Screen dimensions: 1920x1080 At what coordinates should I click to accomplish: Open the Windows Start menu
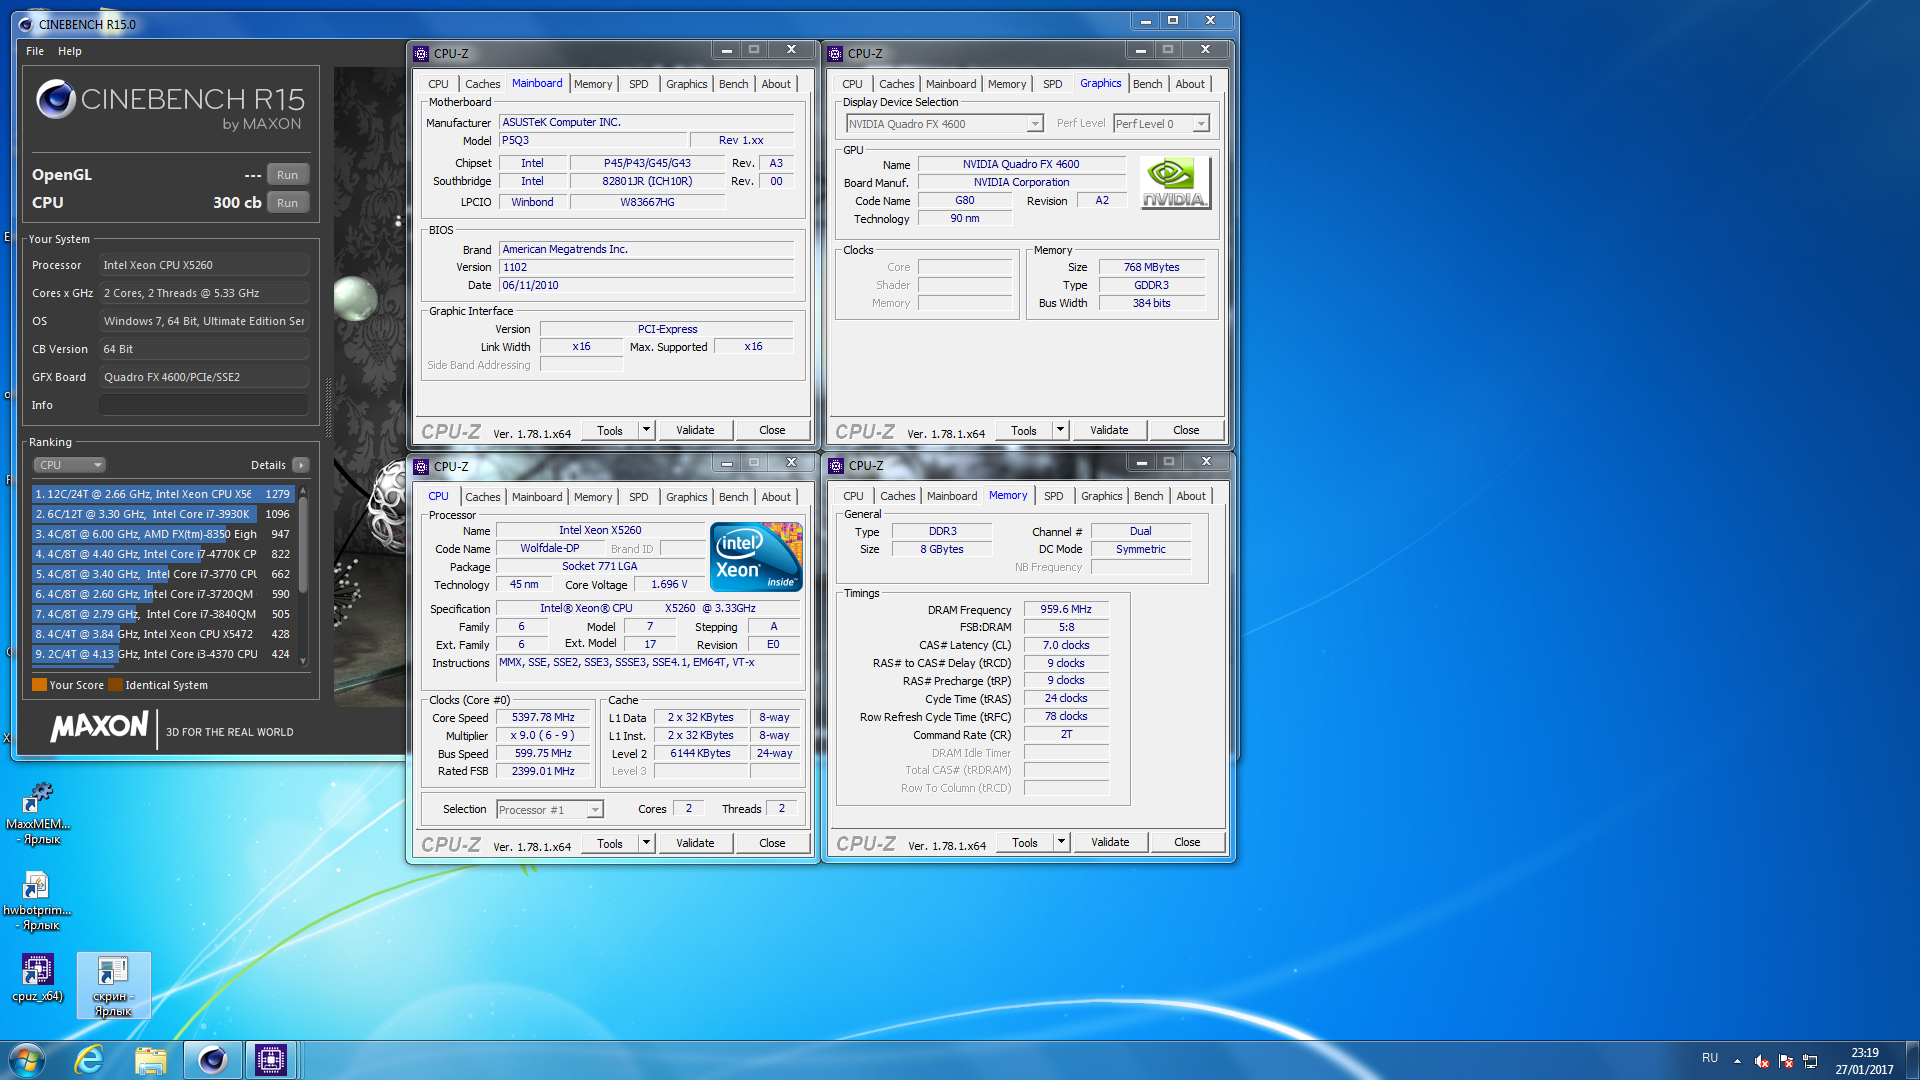[27, 1060]
